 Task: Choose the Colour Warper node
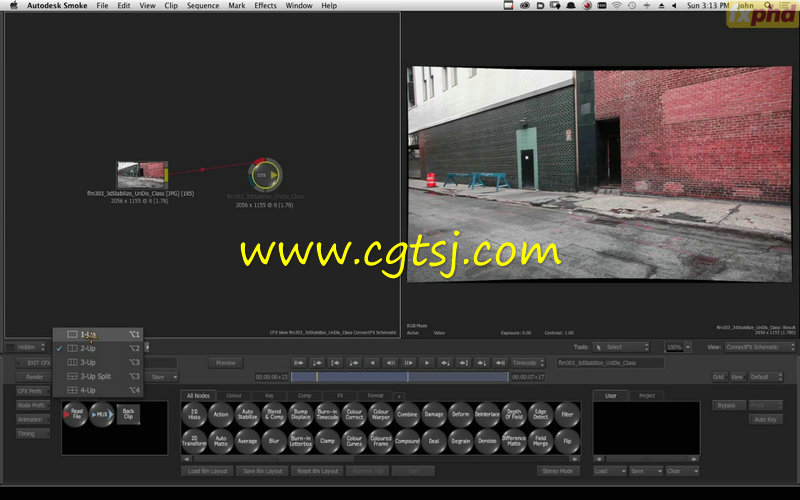click(x=381, y=414)
